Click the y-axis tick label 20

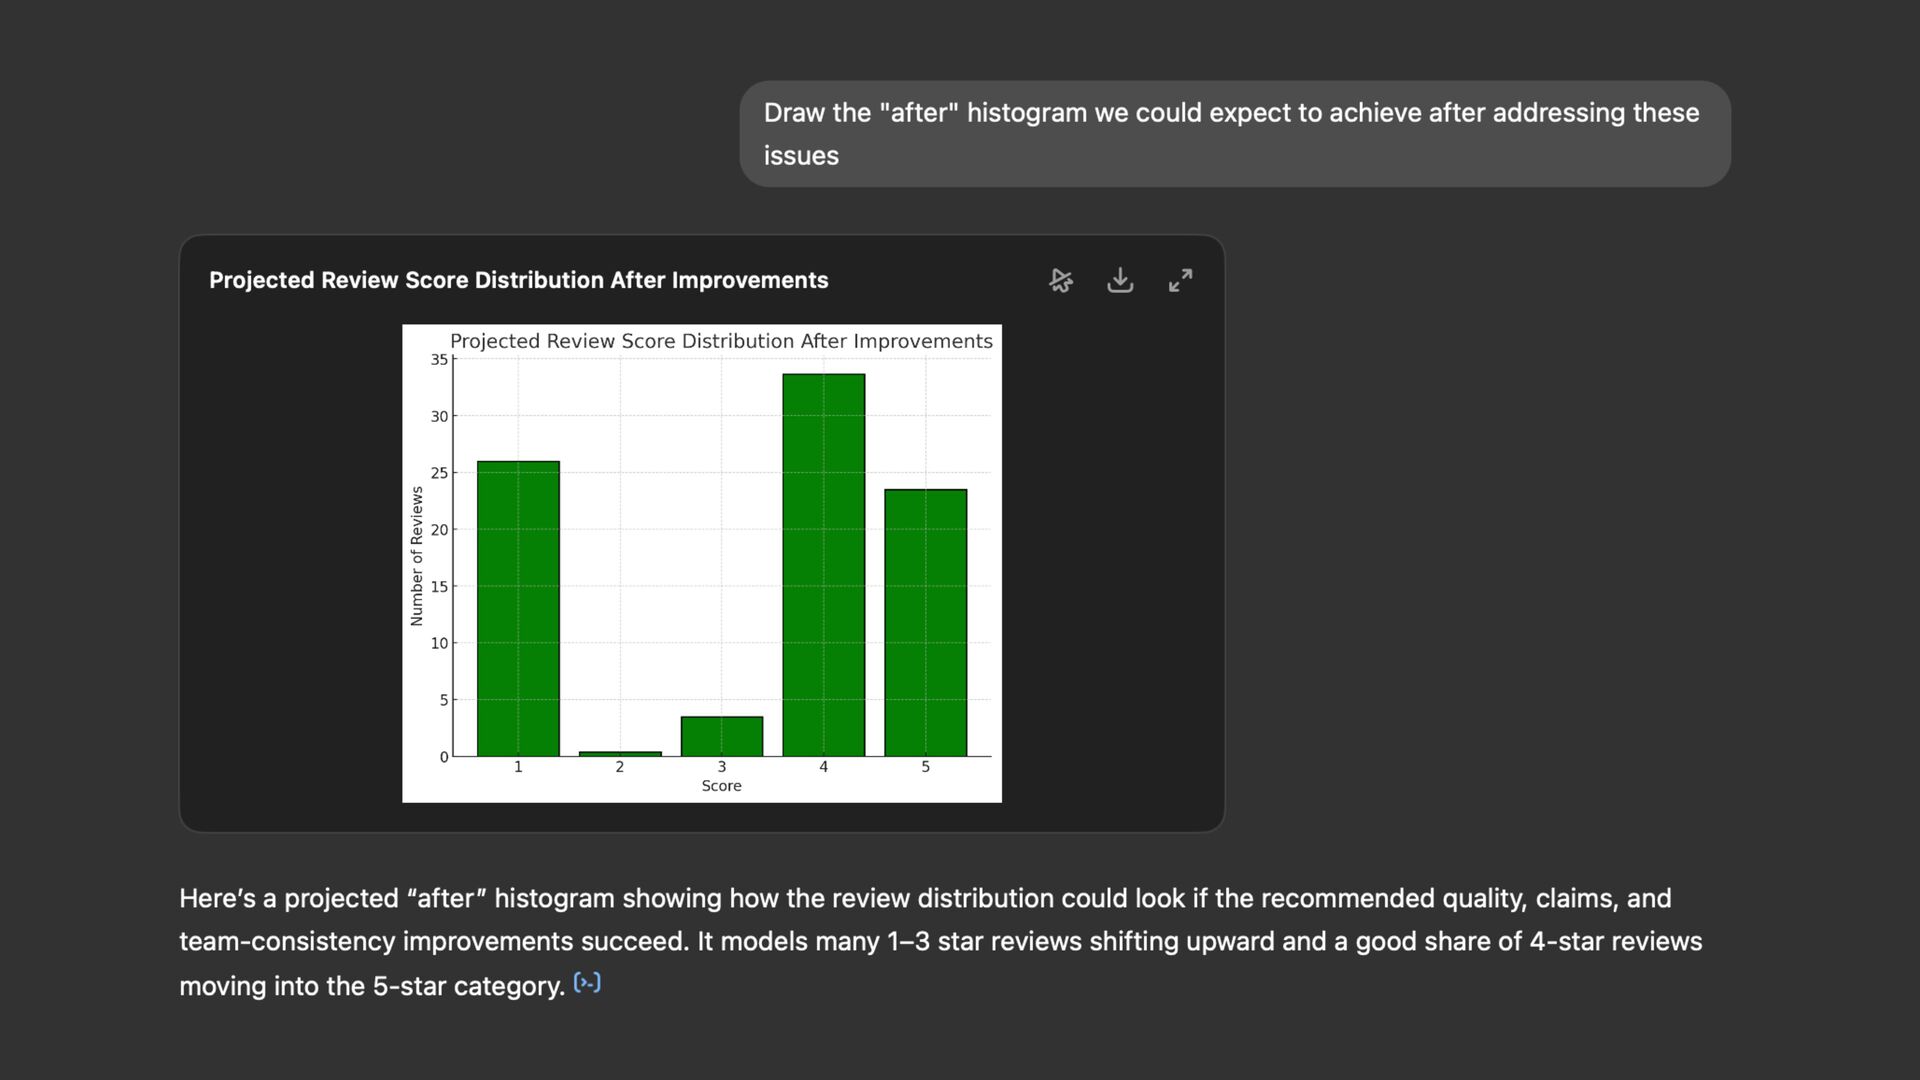coord(439,530)
